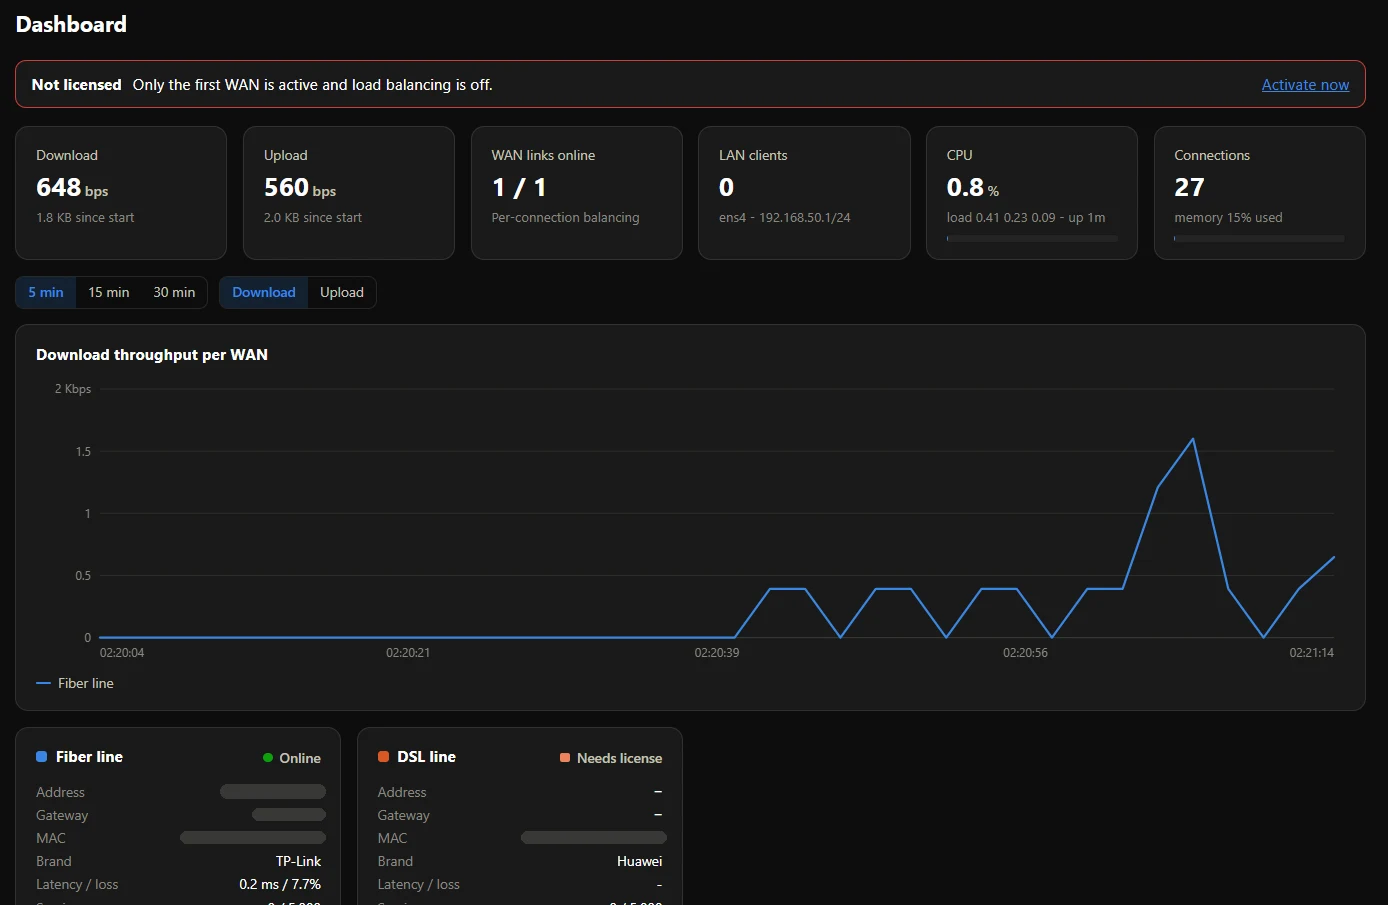Click the blue Fiber line color square
Screen dimensions: 1388x905
click(42, 757)
